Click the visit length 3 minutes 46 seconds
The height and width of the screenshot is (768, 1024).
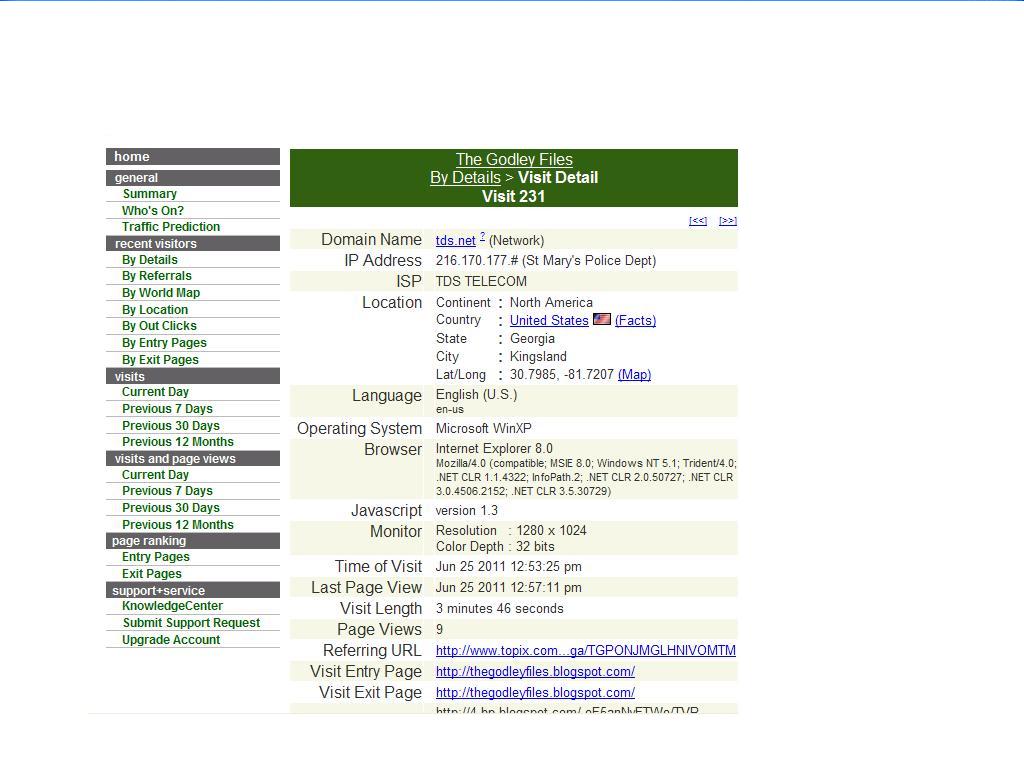[500, 609]
